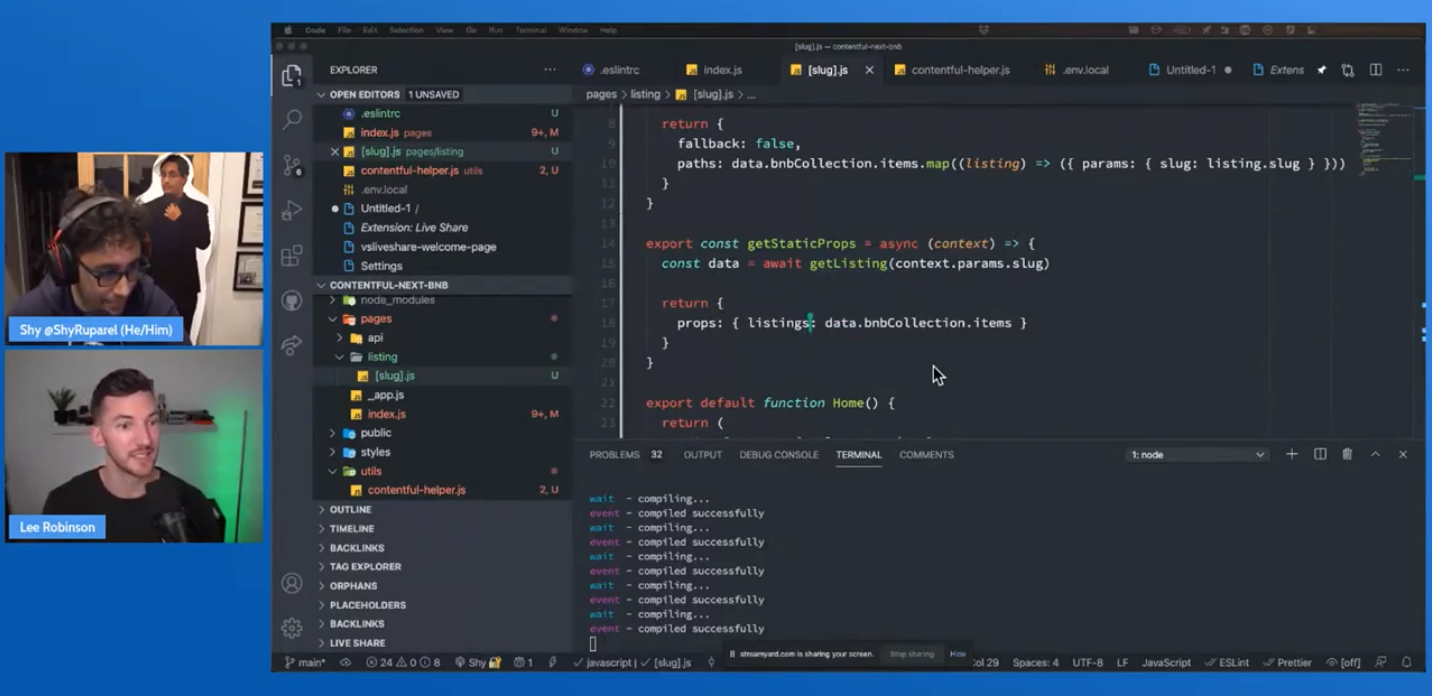
Task: Maximize the panel with the up chevron
Action: pos(1375,454)
